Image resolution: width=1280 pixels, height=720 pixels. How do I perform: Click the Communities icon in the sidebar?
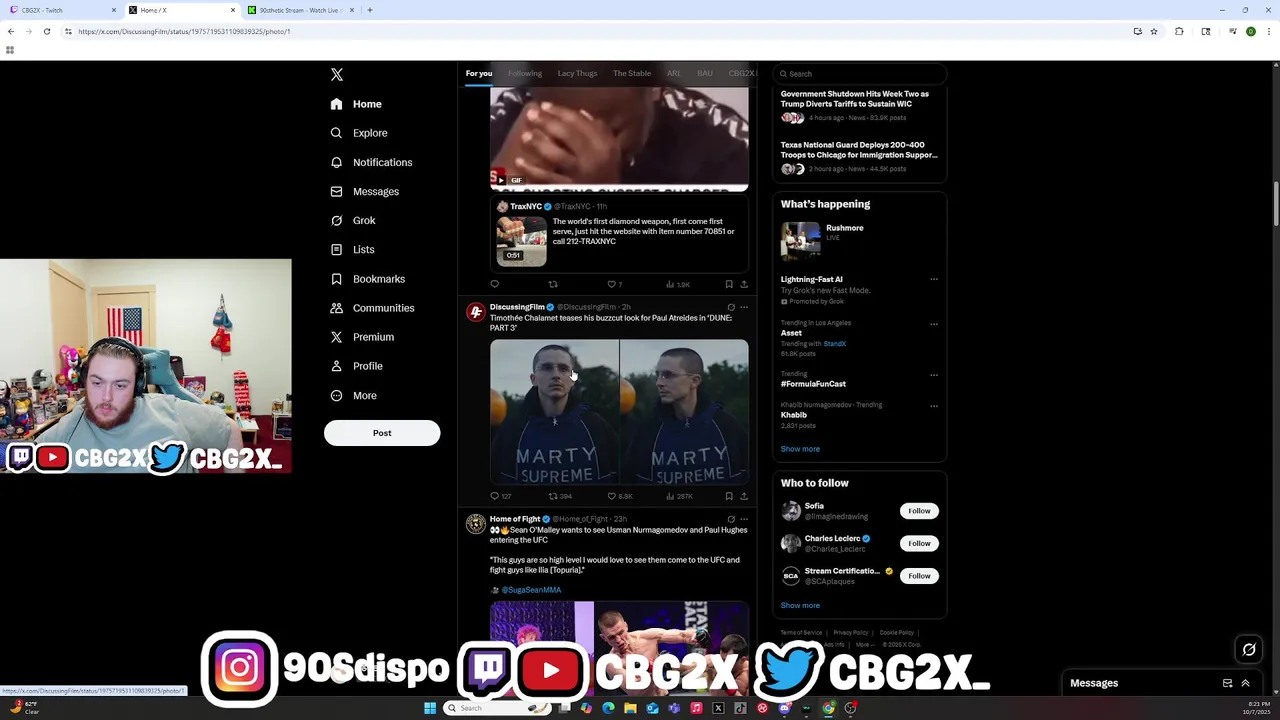point(336,308)
